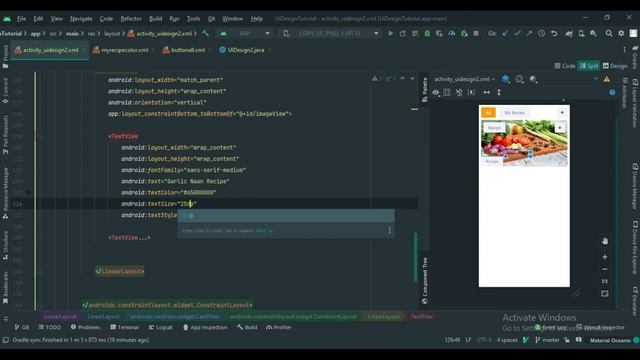Click the align icon in design toolbar

472,93
